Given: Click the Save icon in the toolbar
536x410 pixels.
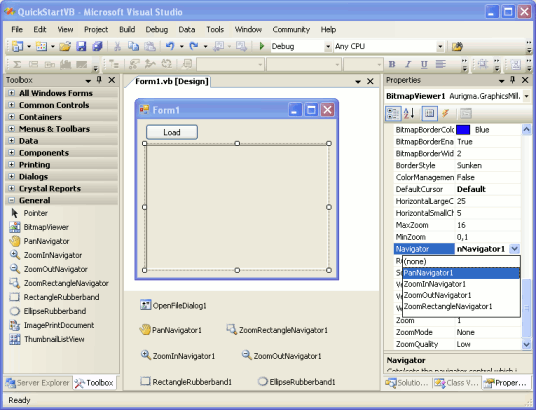Looking at the screenshot, I should [x=81, y=46].
